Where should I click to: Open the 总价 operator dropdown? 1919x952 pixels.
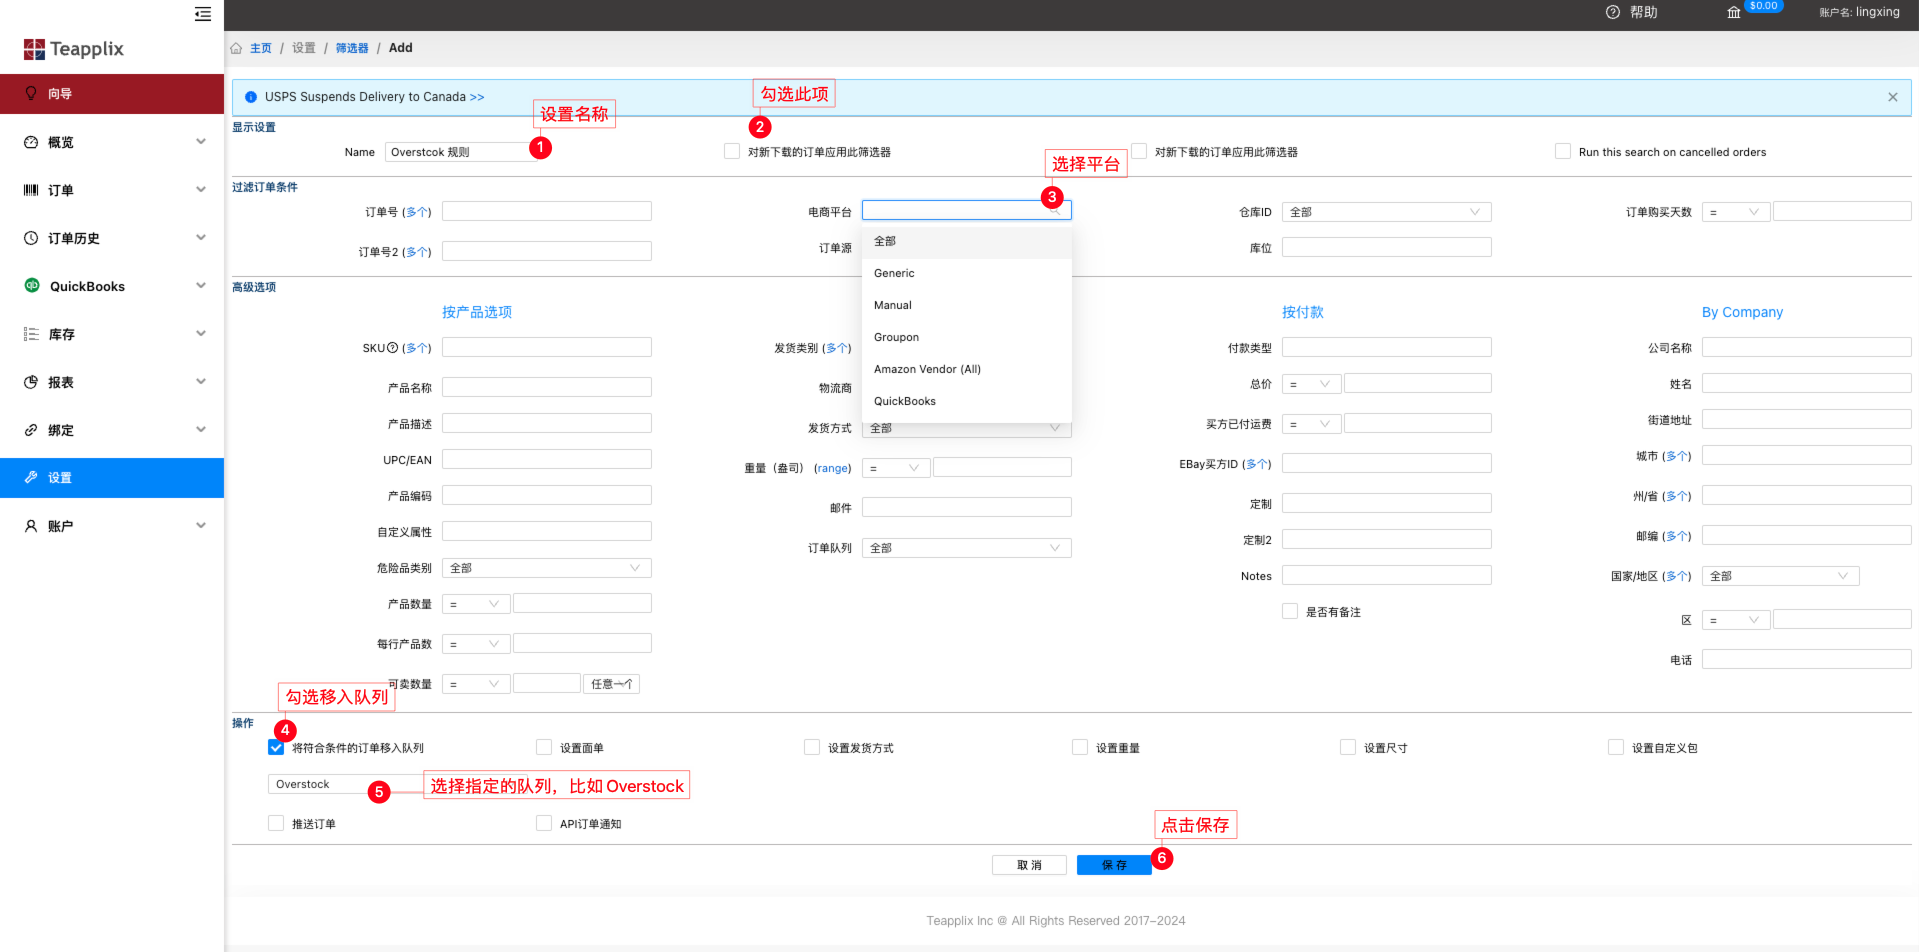(1312, 384)
